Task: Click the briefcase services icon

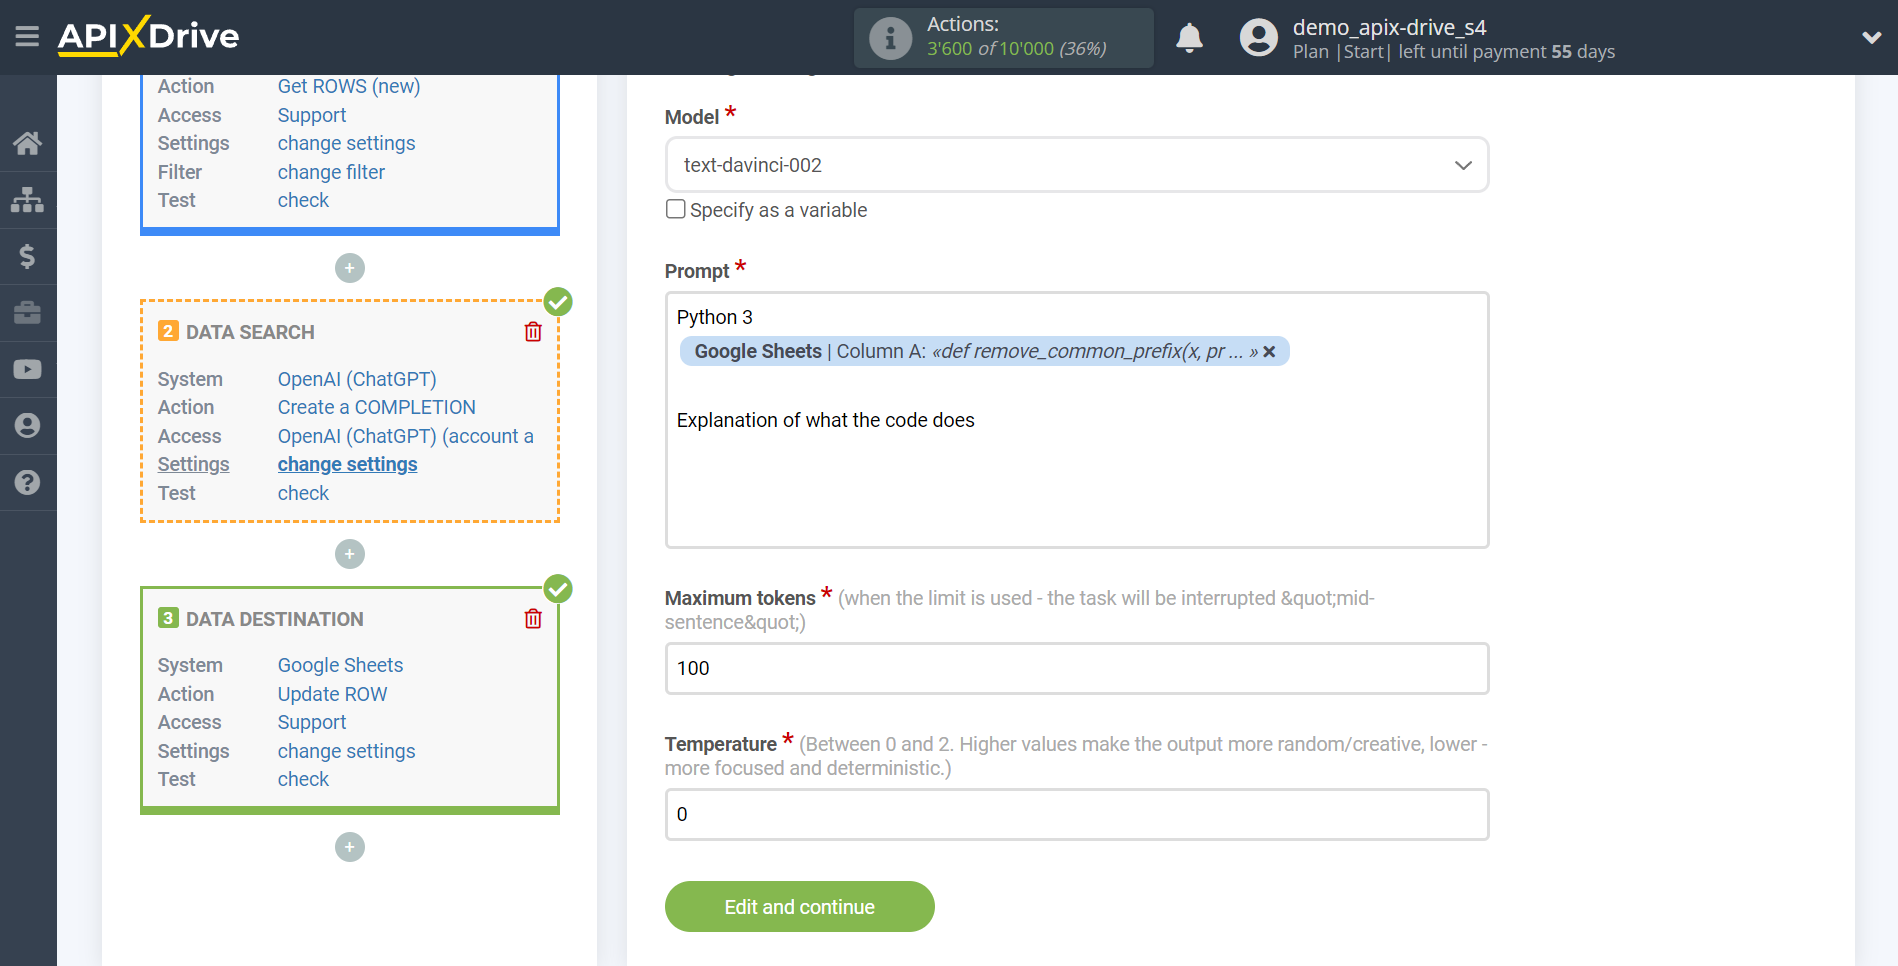Action: click(x=28, y=313)
